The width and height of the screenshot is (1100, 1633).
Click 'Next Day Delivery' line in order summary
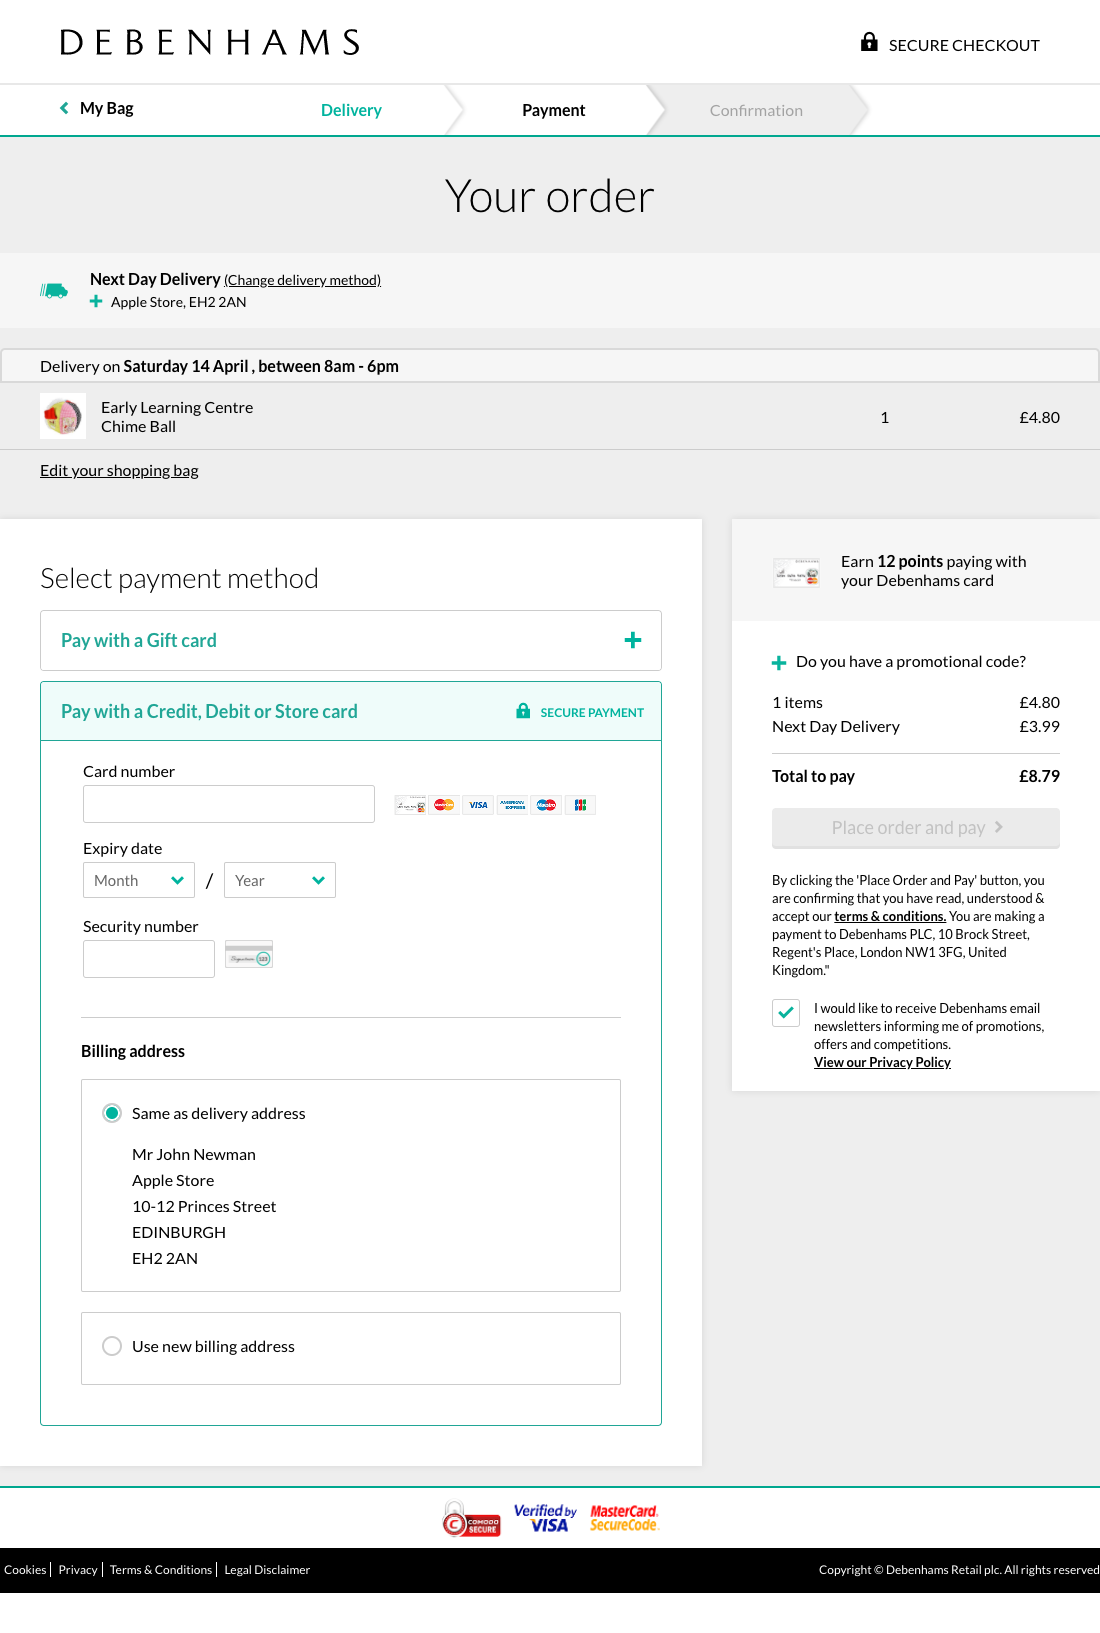836,726
